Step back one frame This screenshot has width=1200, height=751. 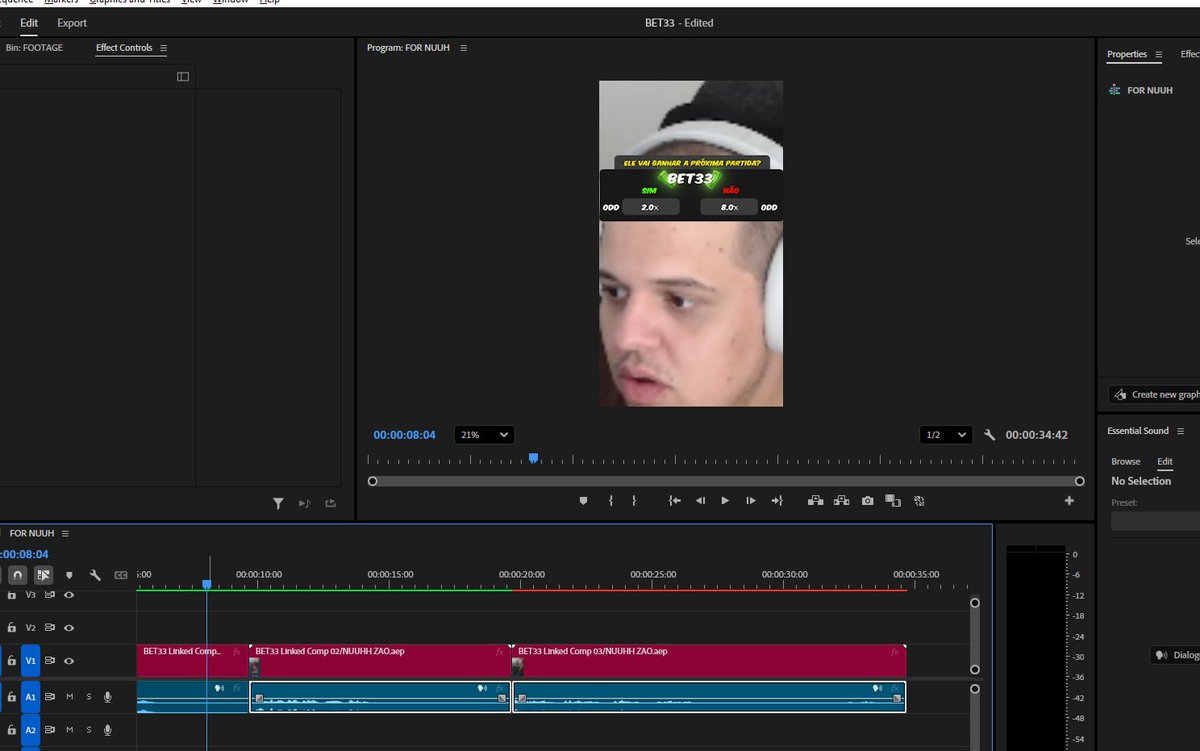[x=700, y=501]
